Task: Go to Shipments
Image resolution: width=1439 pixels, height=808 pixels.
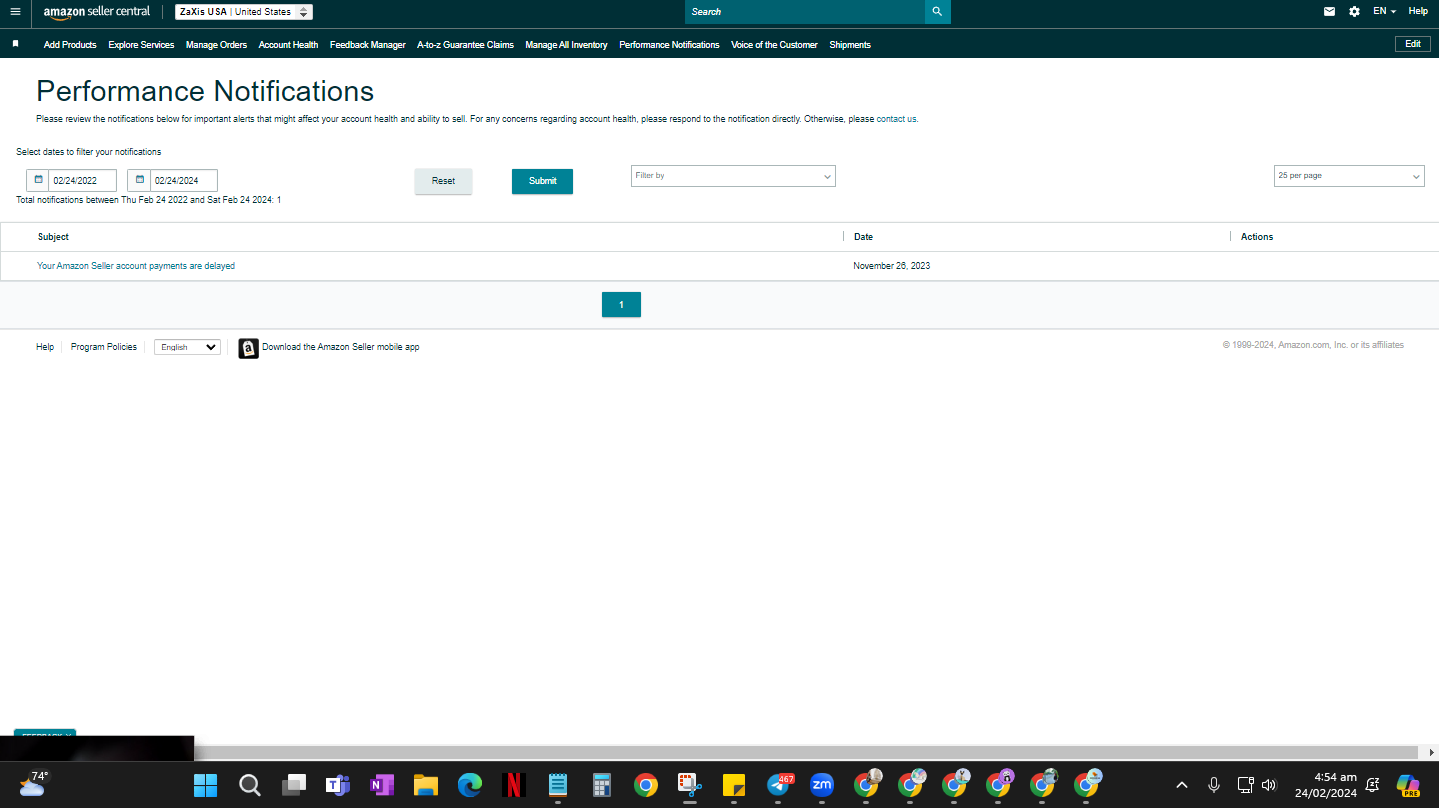Action: [x=850, y=45]
